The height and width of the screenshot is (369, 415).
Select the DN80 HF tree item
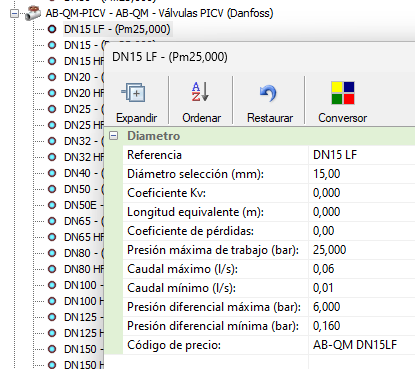tap(84, 269)
